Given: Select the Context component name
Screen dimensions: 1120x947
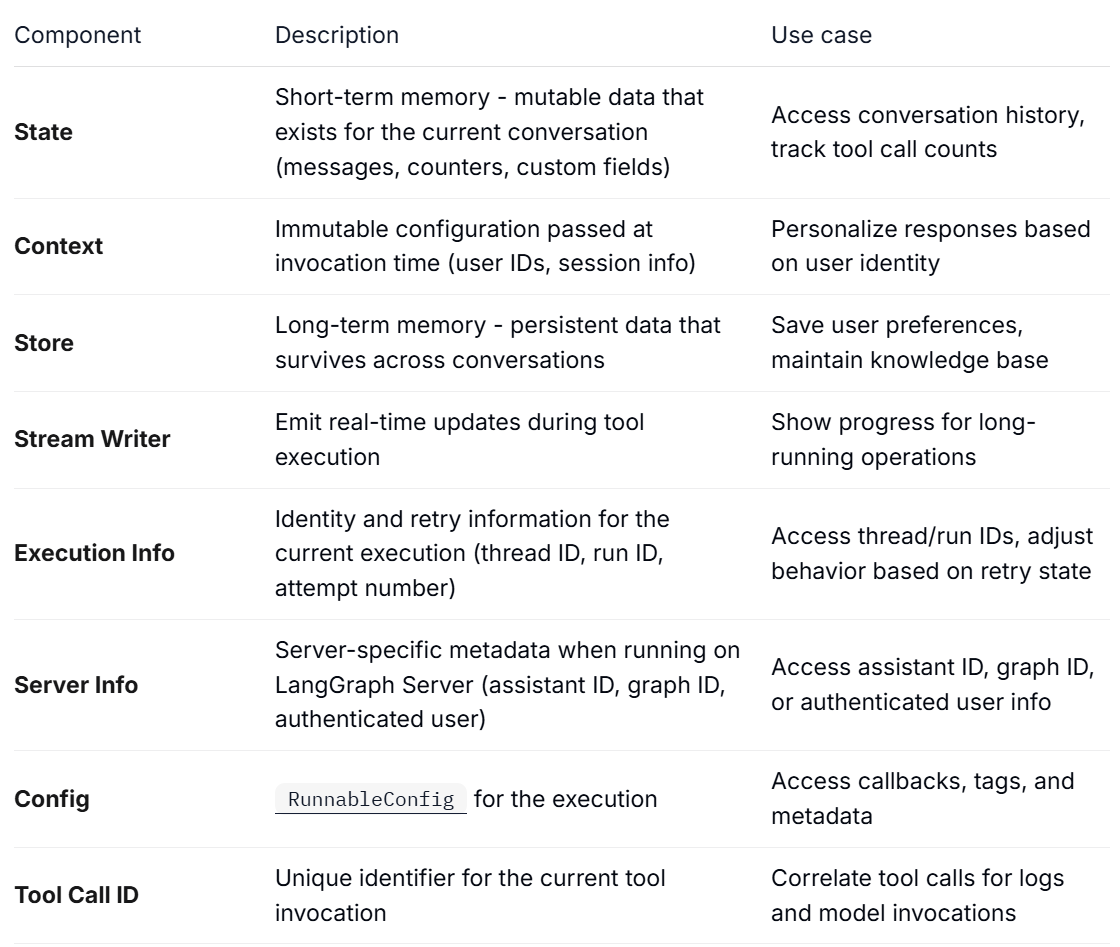Looking at the screenshot, I should tap(59, 246).
